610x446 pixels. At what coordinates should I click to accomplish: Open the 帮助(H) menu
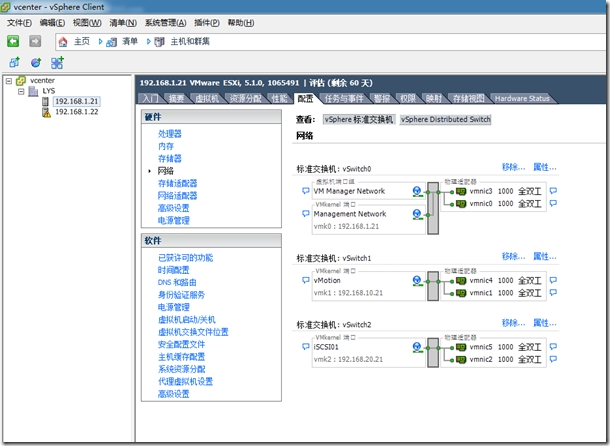(241, 23)
